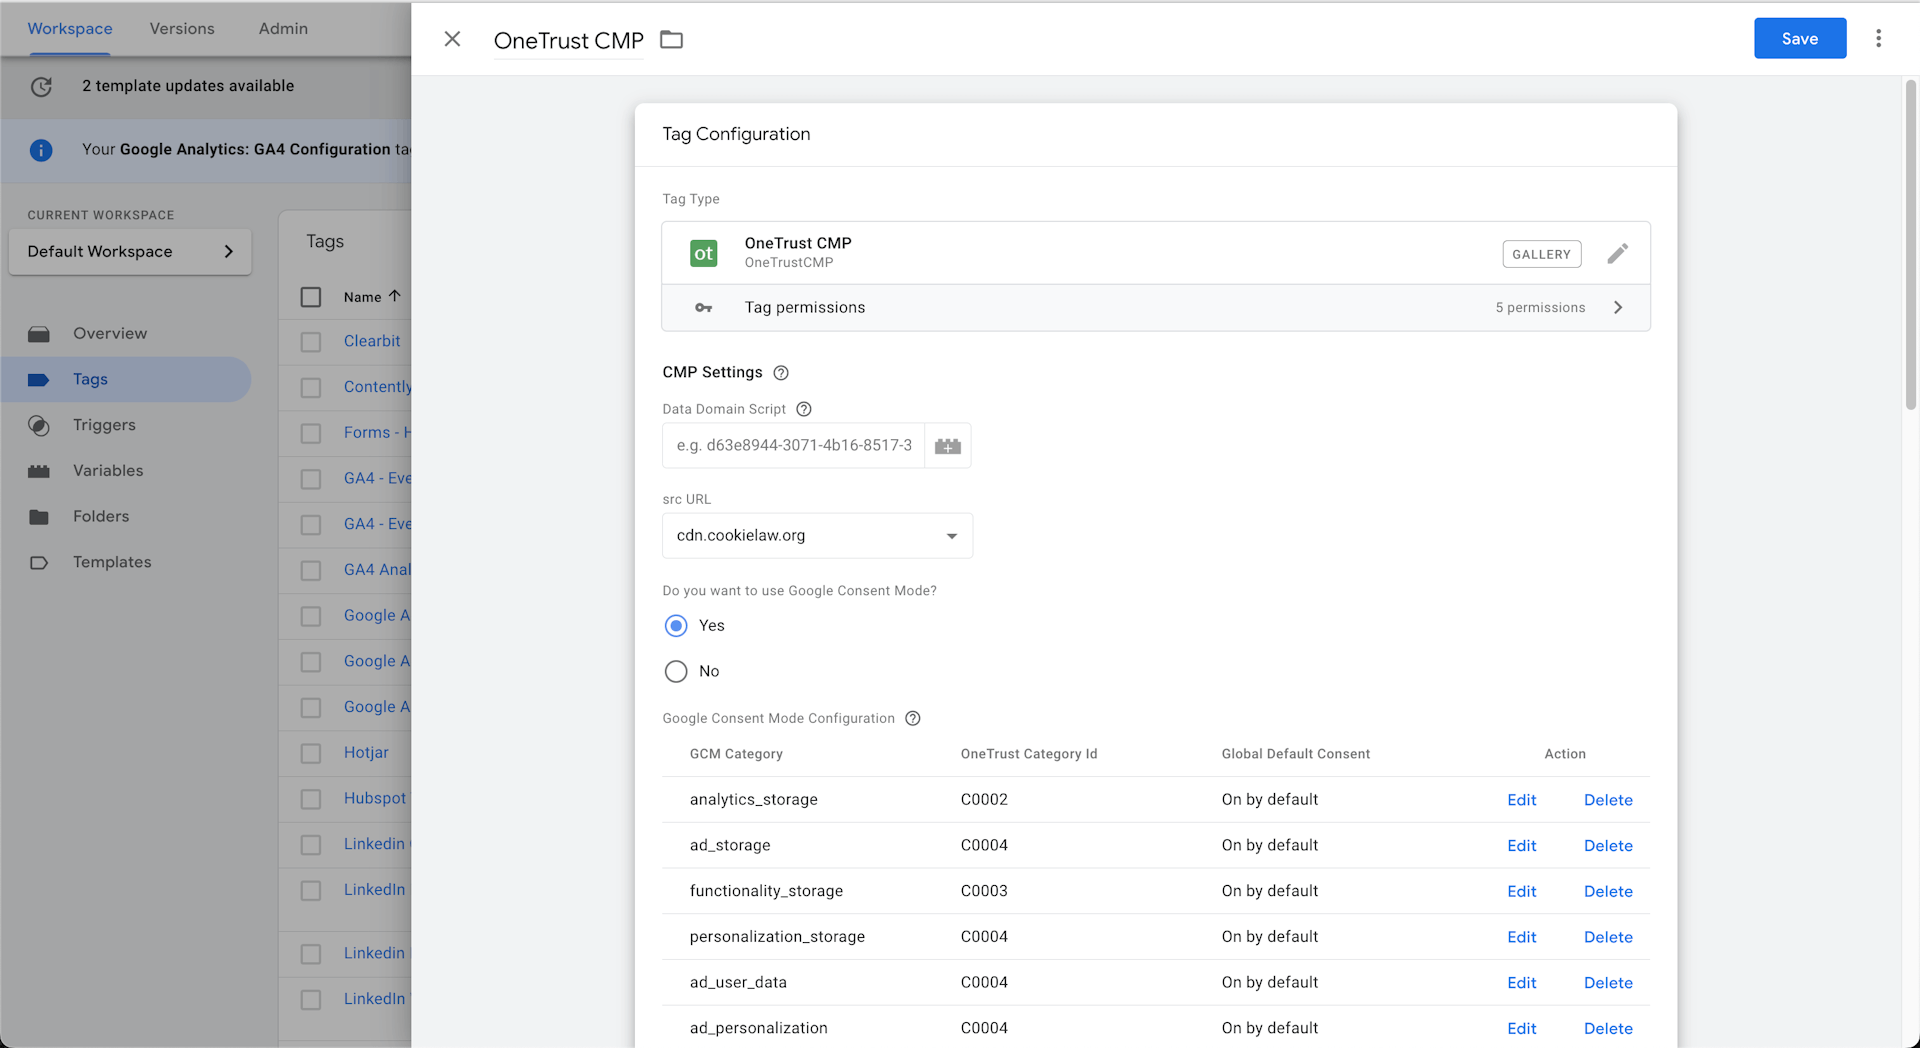Open the three-dot more actions menu

coord(1878,38)
